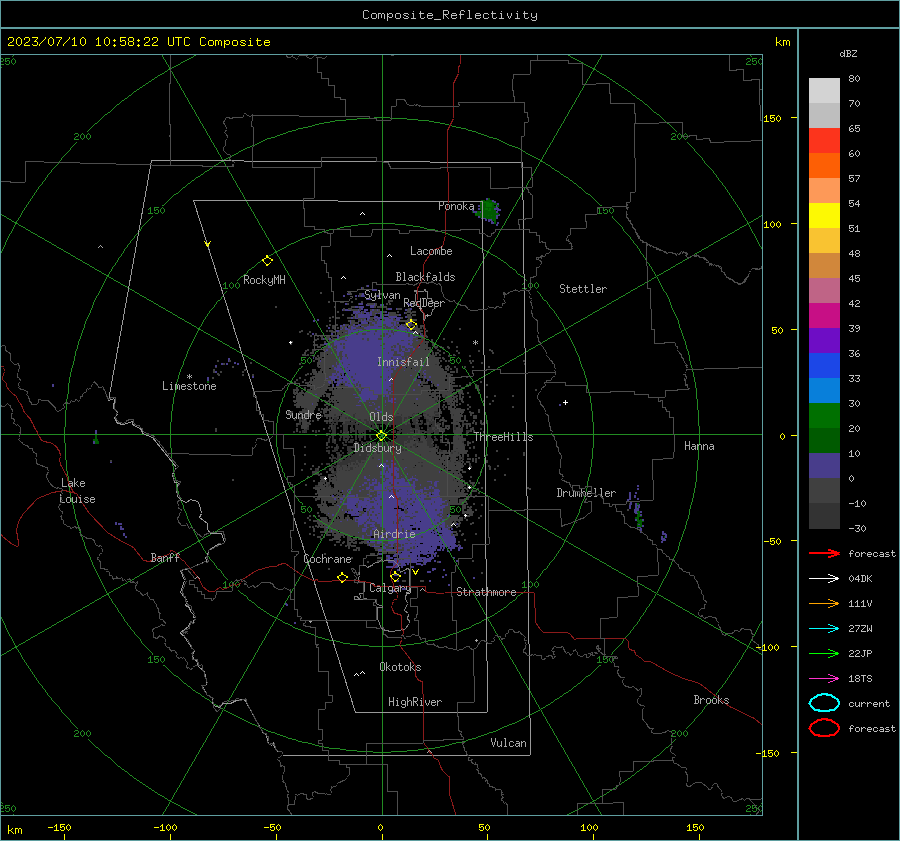
Task: Click the Airdrie city label
Action: coord(394,534)
